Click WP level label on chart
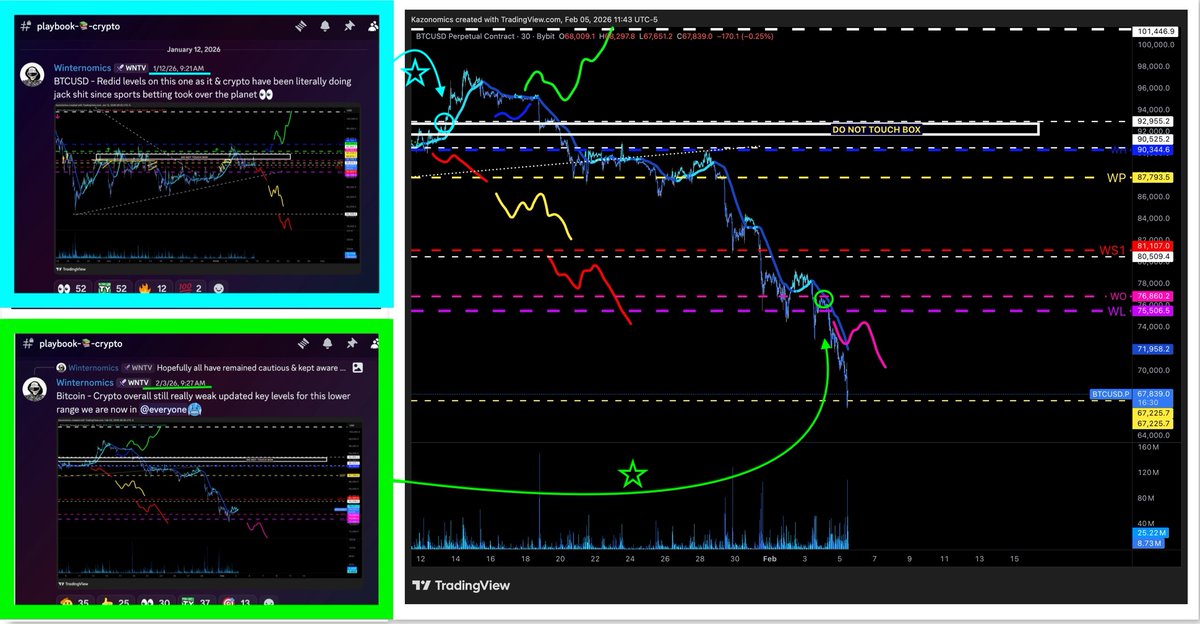 tap(1116, 178)
